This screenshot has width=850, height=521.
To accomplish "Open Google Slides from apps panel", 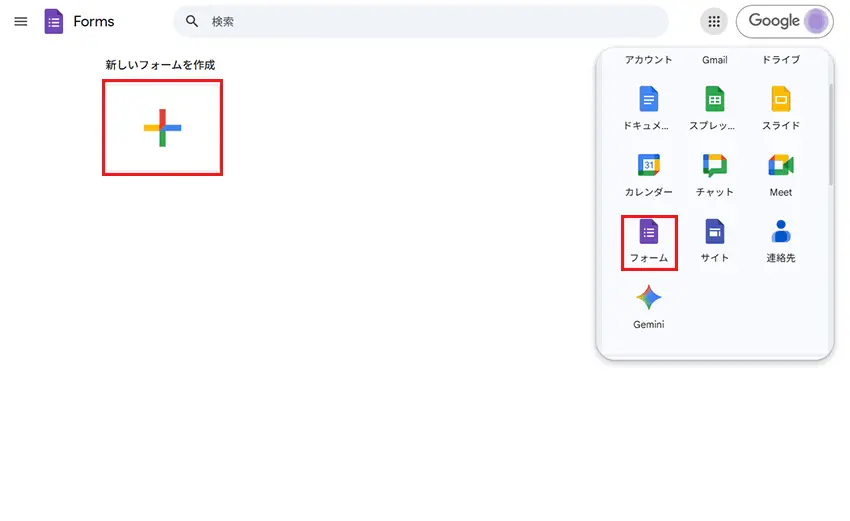I will pos(781,106).
